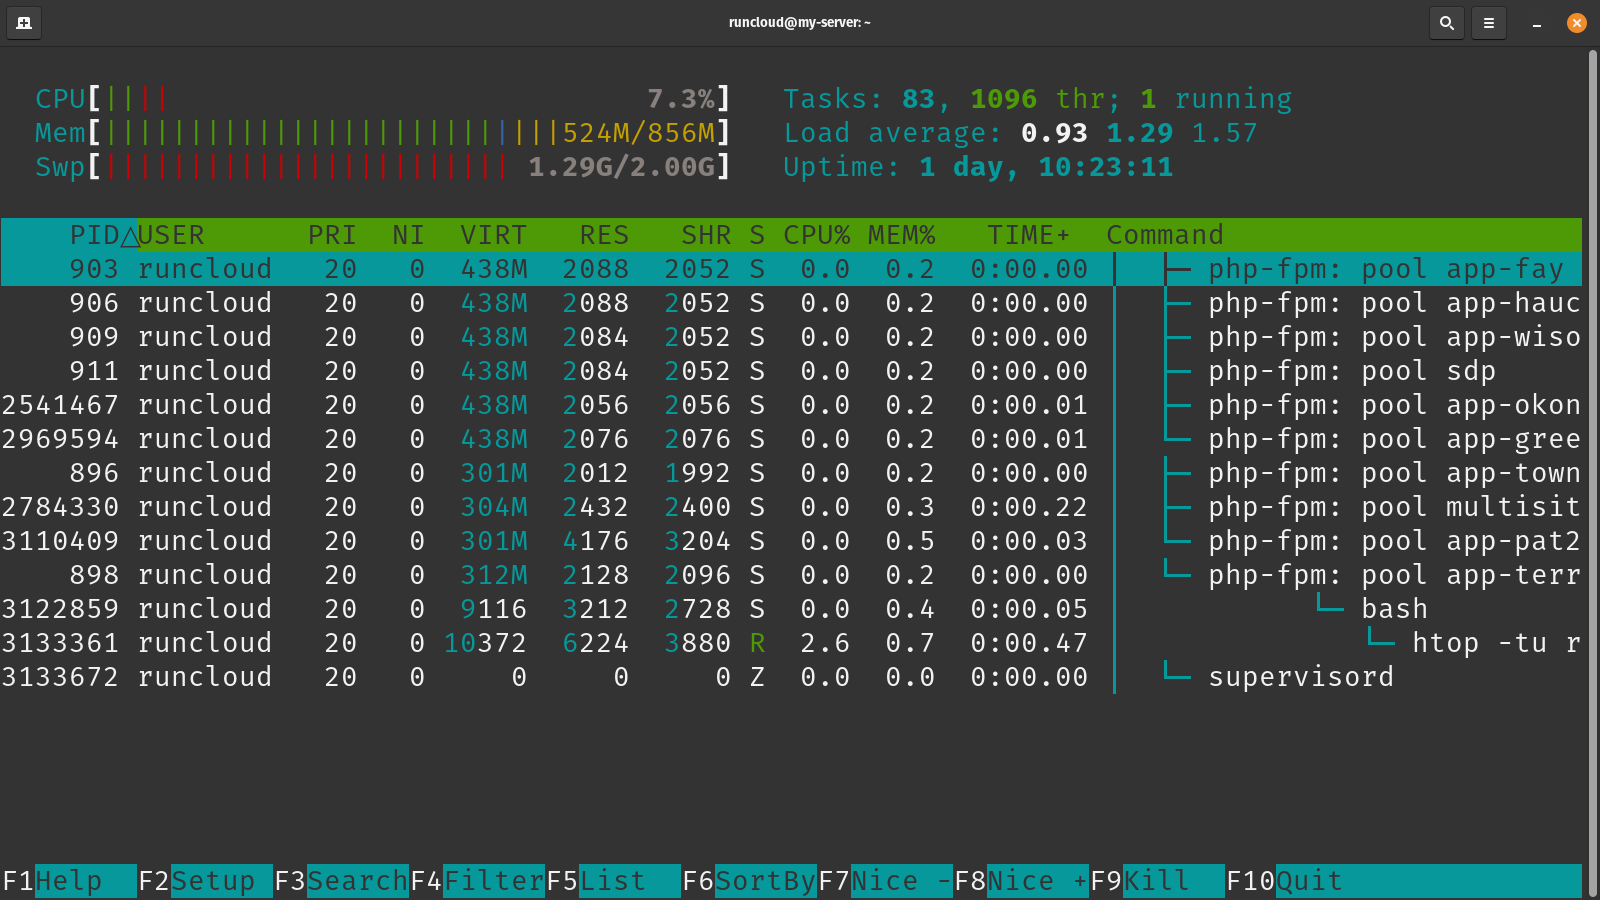Open the hamburger menu in title bar
Viewport: 1600px width, 900px height.
pos(1488,23)
